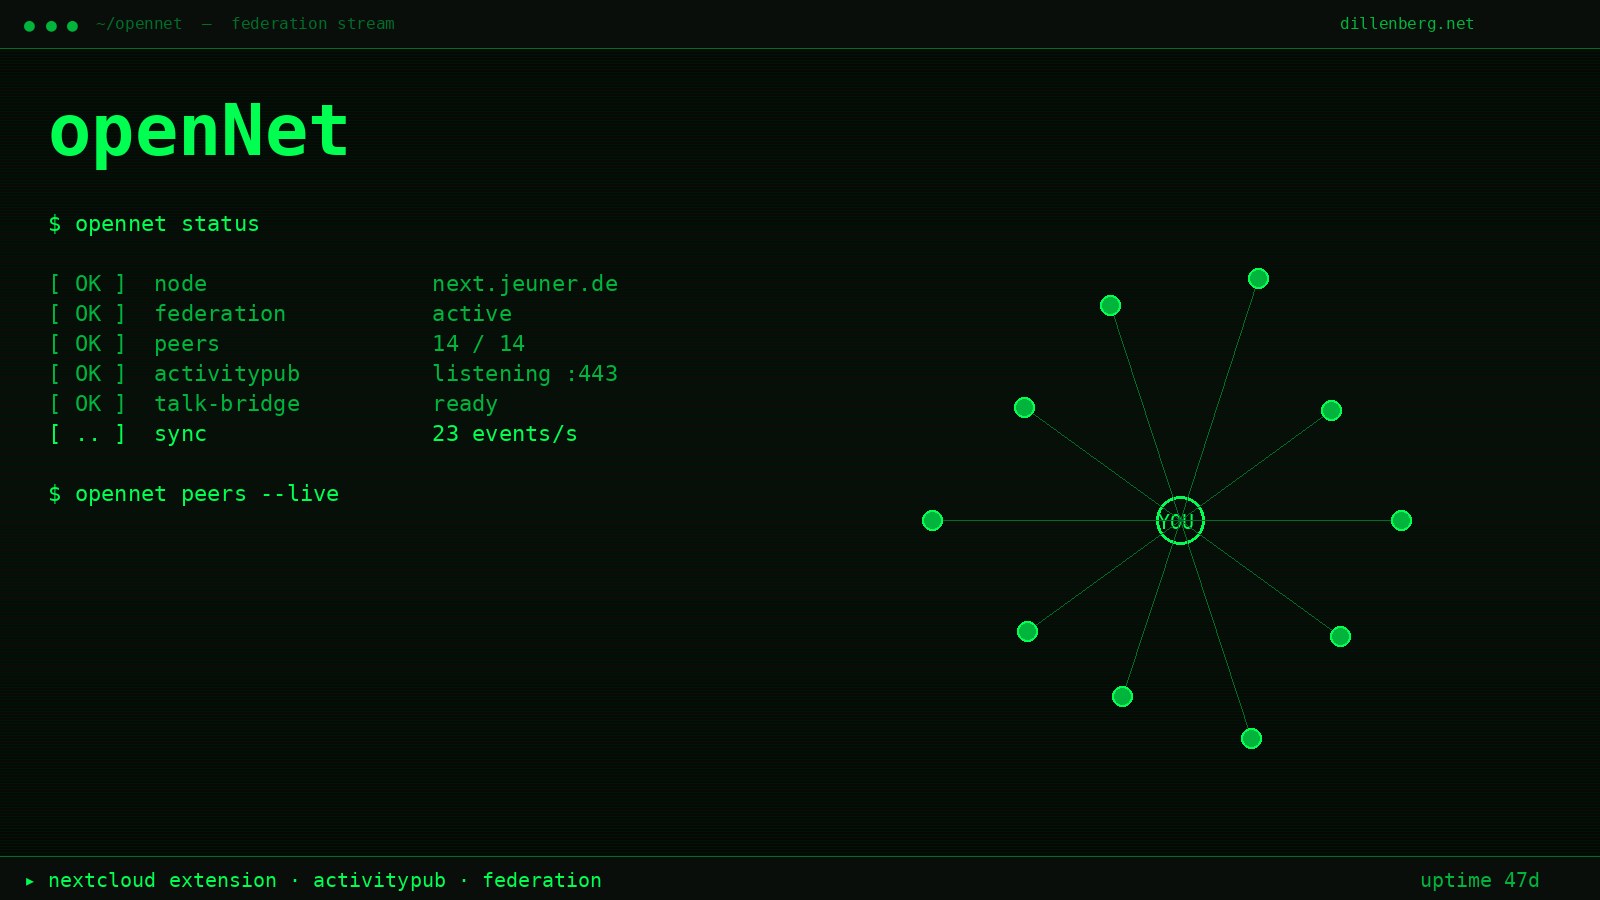Click the OK indicator for talk-bridge
The height and width of the screenshot is (900, 1600).
tap(88, 404)
